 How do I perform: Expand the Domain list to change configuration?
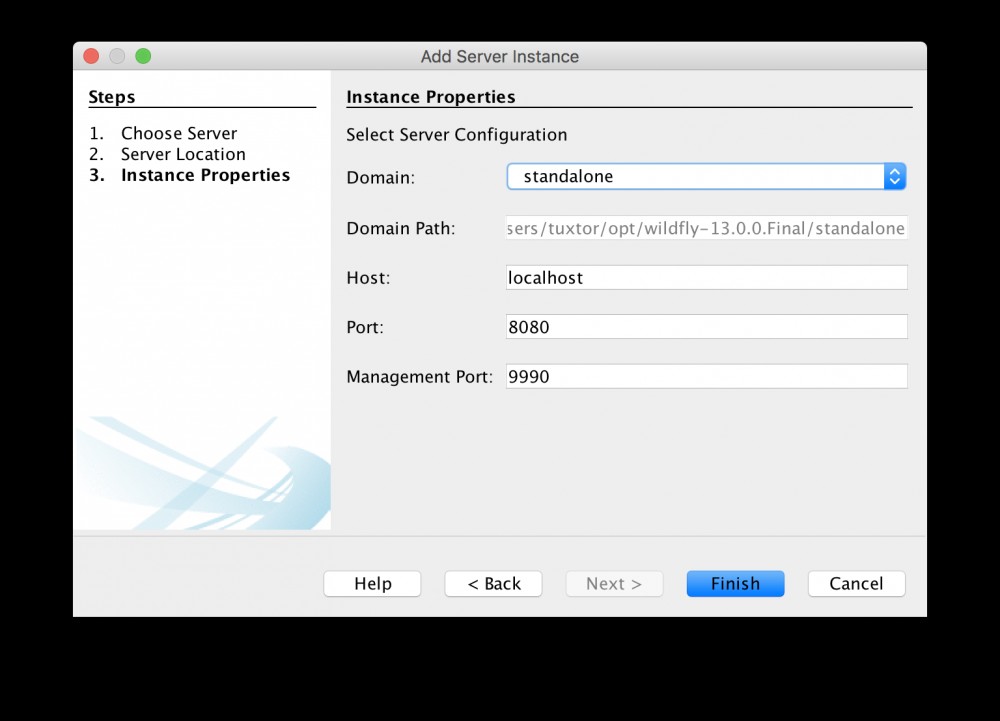(x=895, y=176)
